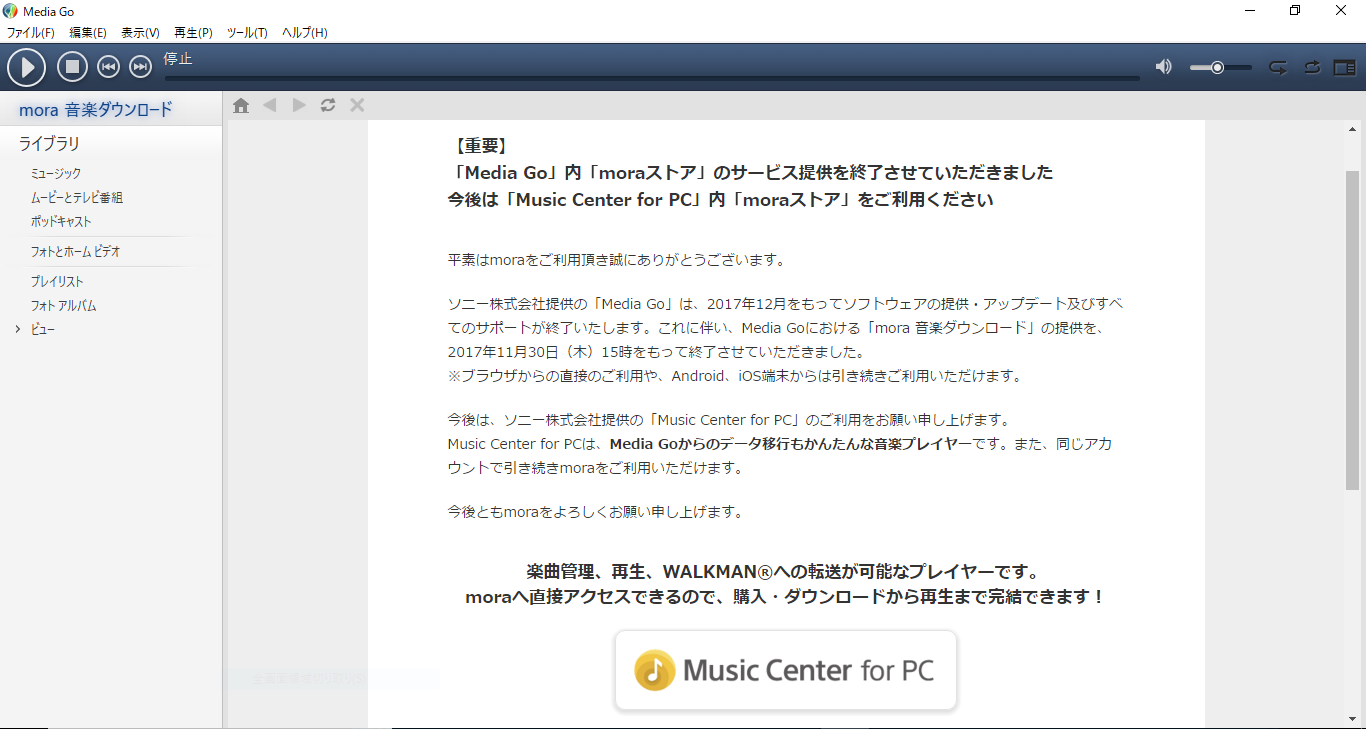Skip to the next track
Viewport: 1366px width, 729px height.
pos(141,67)
